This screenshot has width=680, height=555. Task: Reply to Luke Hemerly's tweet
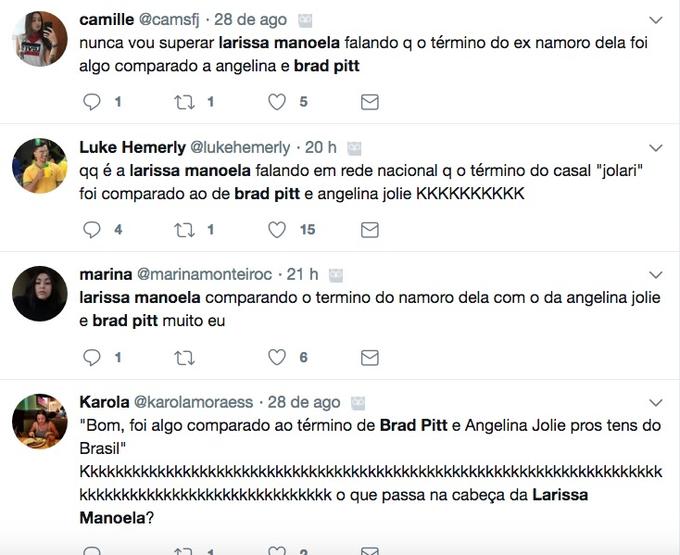(92, 230)
